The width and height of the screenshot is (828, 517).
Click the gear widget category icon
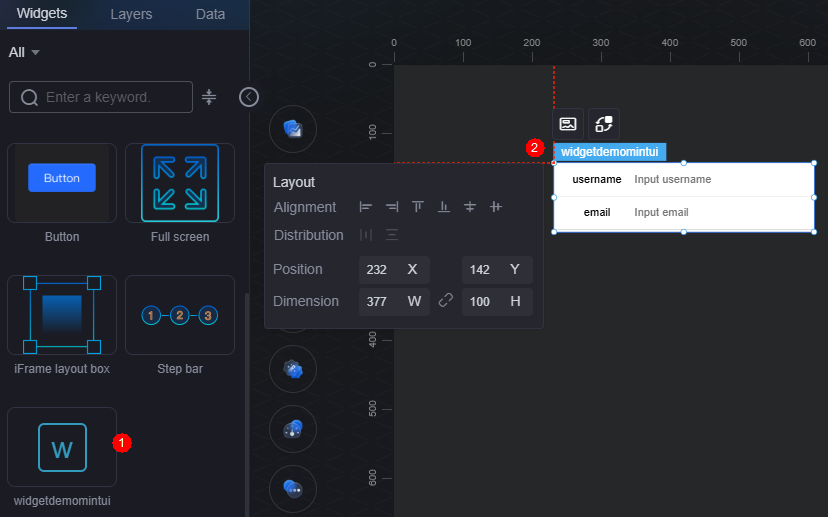(x=293, y=369)
